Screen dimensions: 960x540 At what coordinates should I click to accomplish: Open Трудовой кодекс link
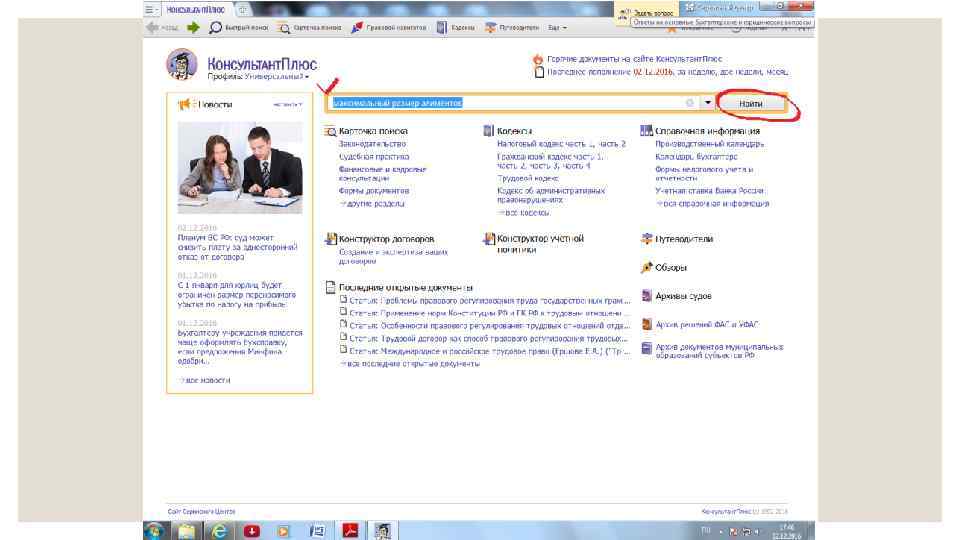point(528,178)
